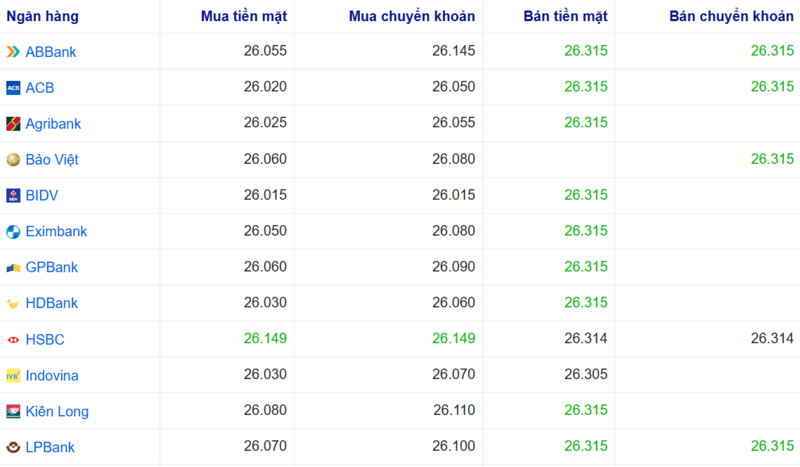This screenshot has width=800, height=467.
Task: Open the Eximbank link
Action: pyautogui.click(x=56, y=232)
